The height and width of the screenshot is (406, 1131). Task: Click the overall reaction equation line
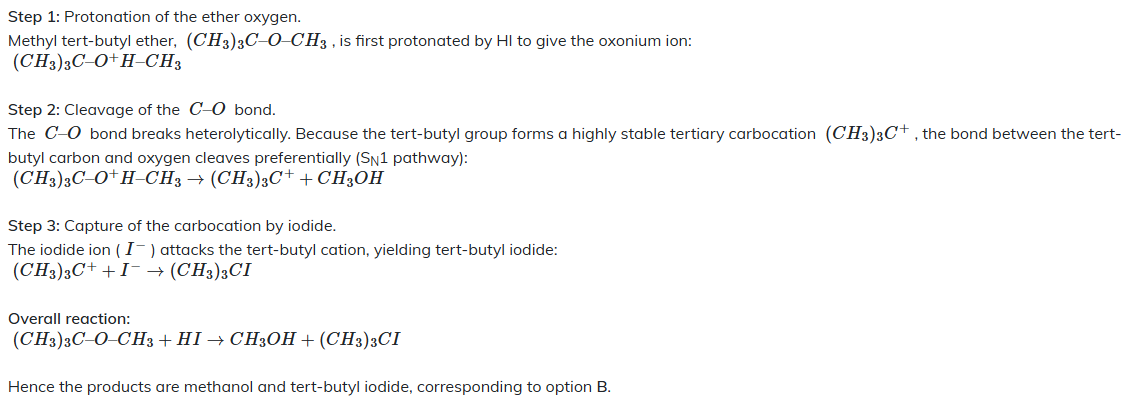coord(206,339)
